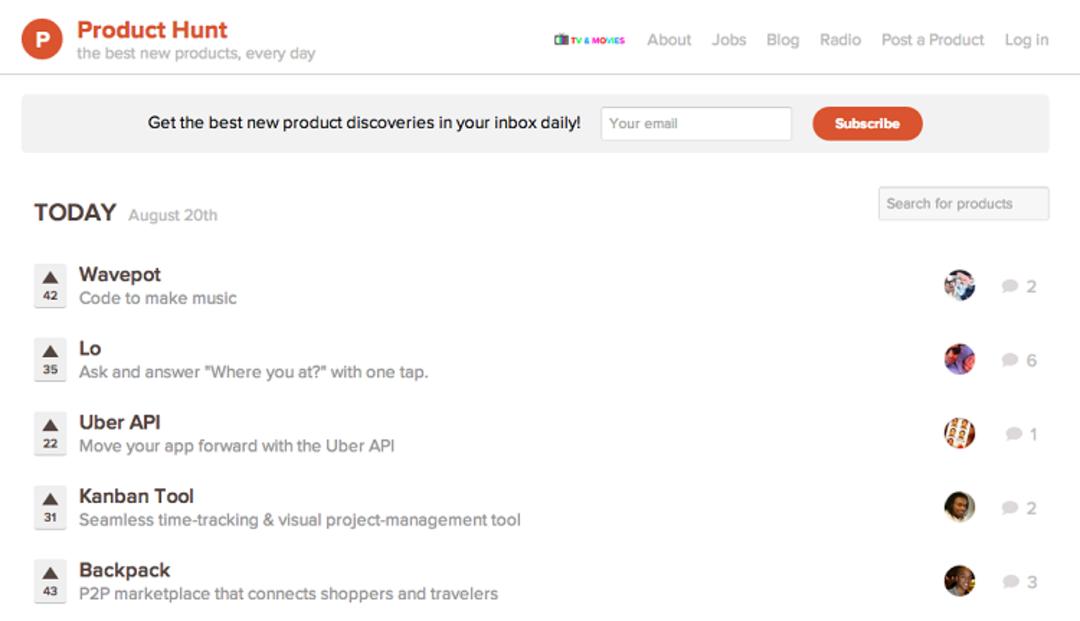Open the Radio section
The width and height of the screenshot is (1080, 621).
click(840, 40)
